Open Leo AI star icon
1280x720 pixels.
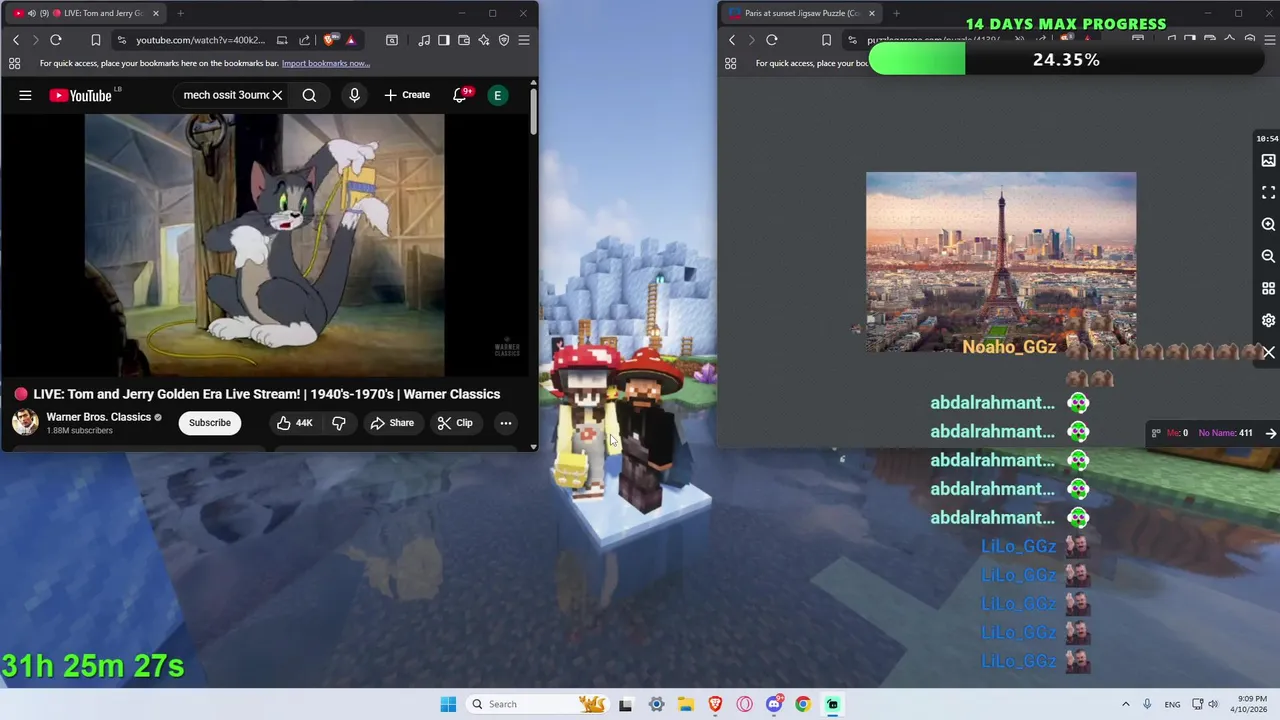(x=484, y=40)
